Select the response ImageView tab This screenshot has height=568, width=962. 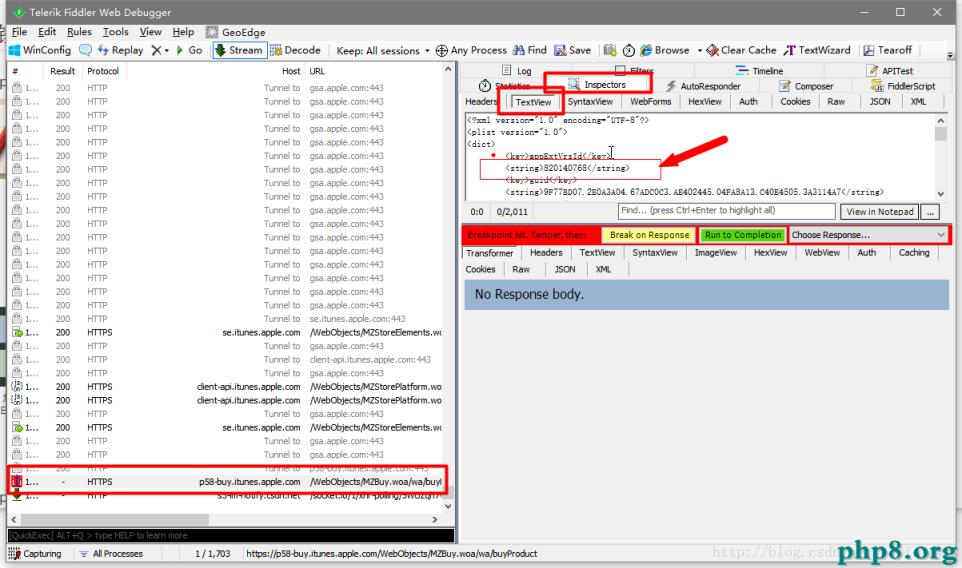tap(716, 253)
